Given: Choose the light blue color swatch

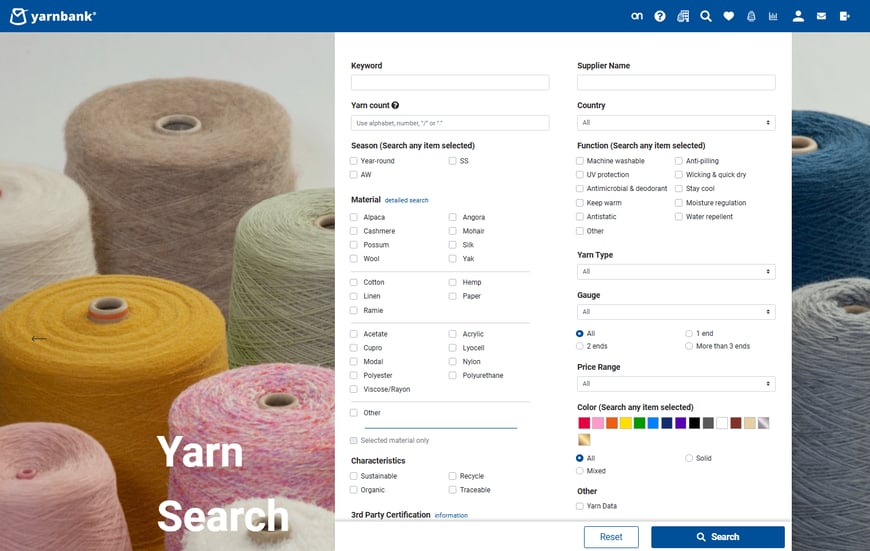Looking at the screenshot, I should [653, 423].
